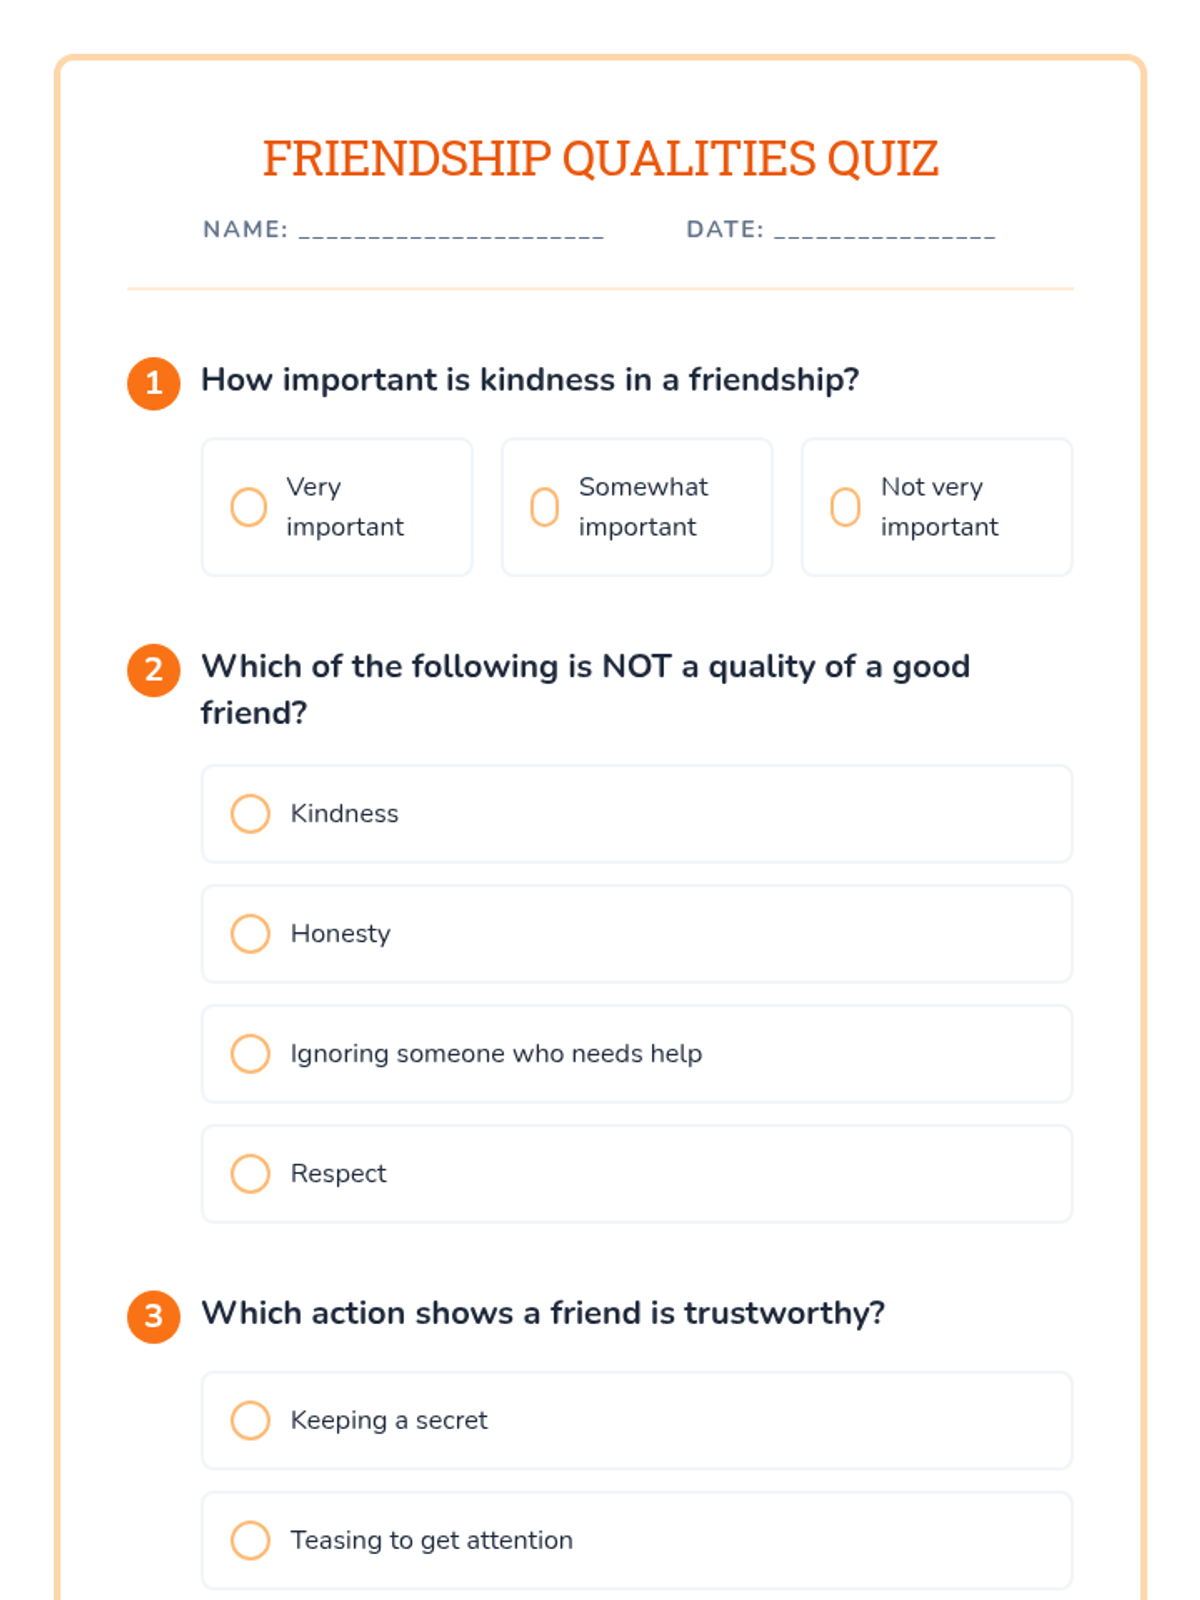Click the orange question 1 number badge

154,383
